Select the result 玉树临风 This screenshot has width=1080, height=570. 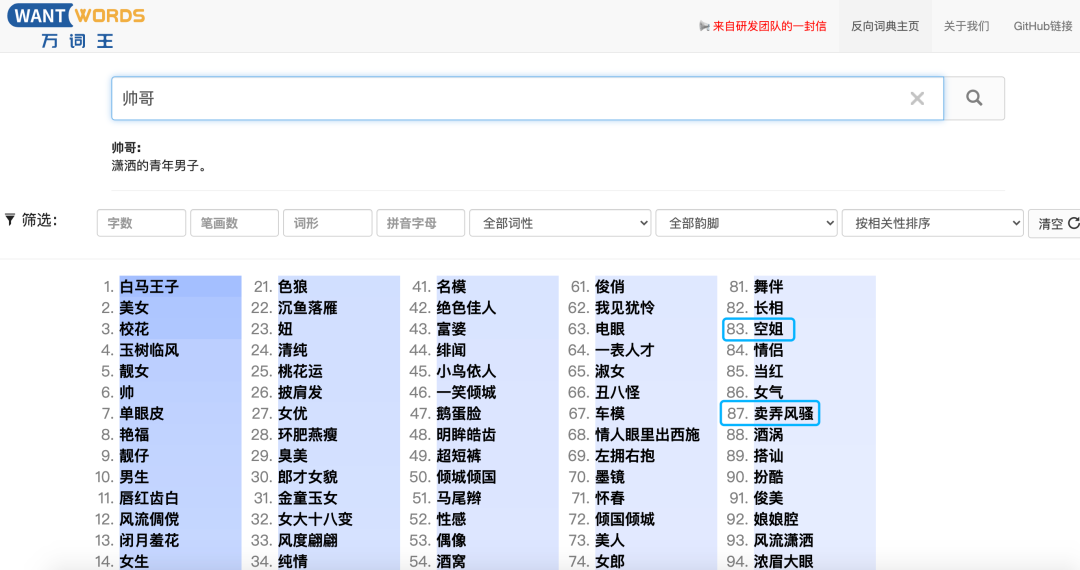(x=149, y=350)
